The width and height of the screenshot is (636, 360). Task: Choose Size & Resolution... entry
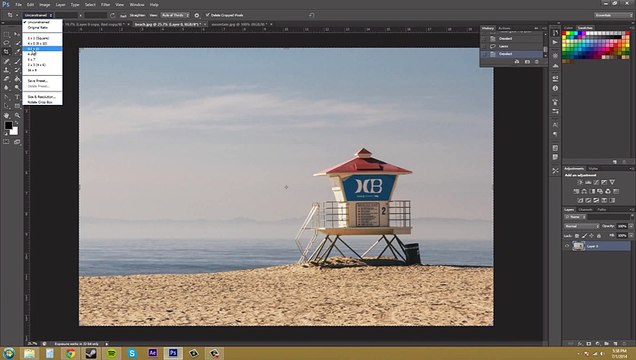[x=42, y=97]
